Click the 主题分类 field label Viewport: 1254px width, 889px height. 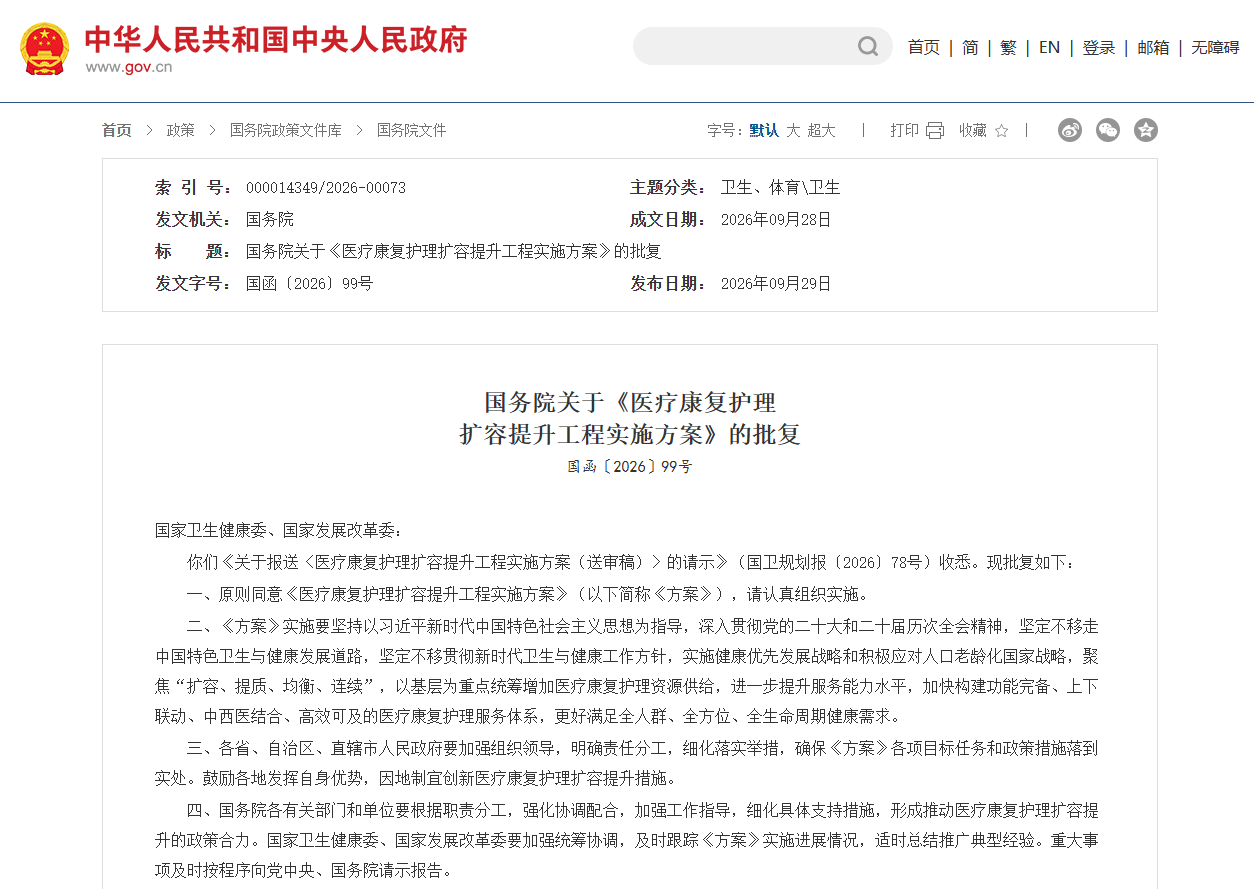[669, 188]
